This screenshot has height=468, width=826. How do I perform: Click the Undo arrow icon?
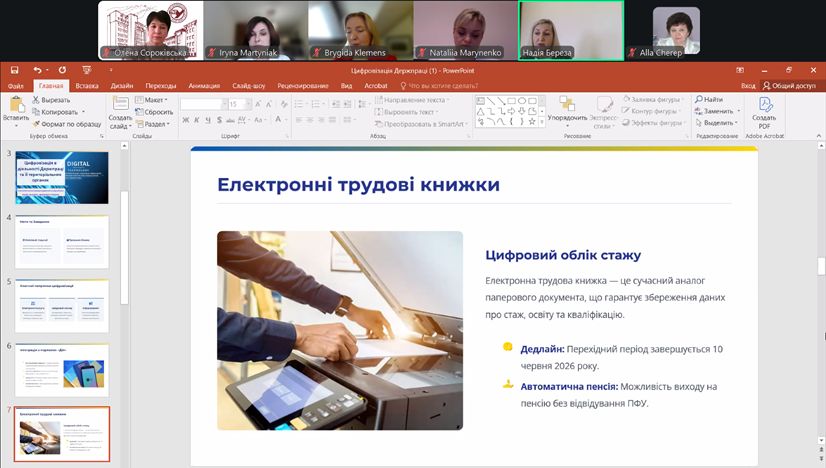click(37, 70)
